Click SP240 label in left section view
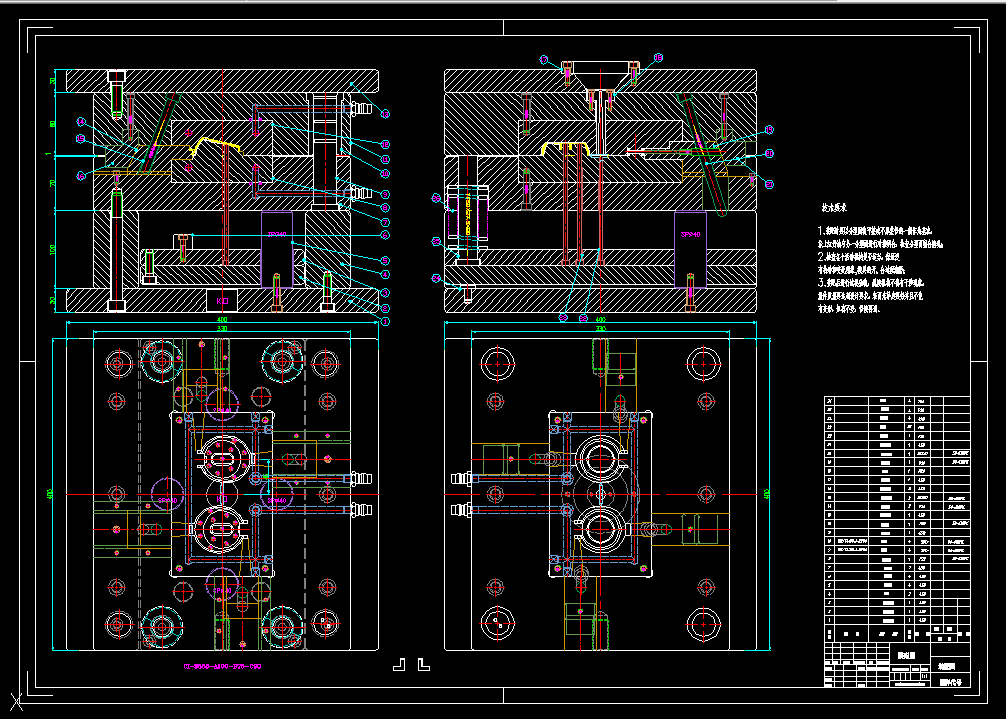Screen dimensions: 1006x719 click(277, 235)
